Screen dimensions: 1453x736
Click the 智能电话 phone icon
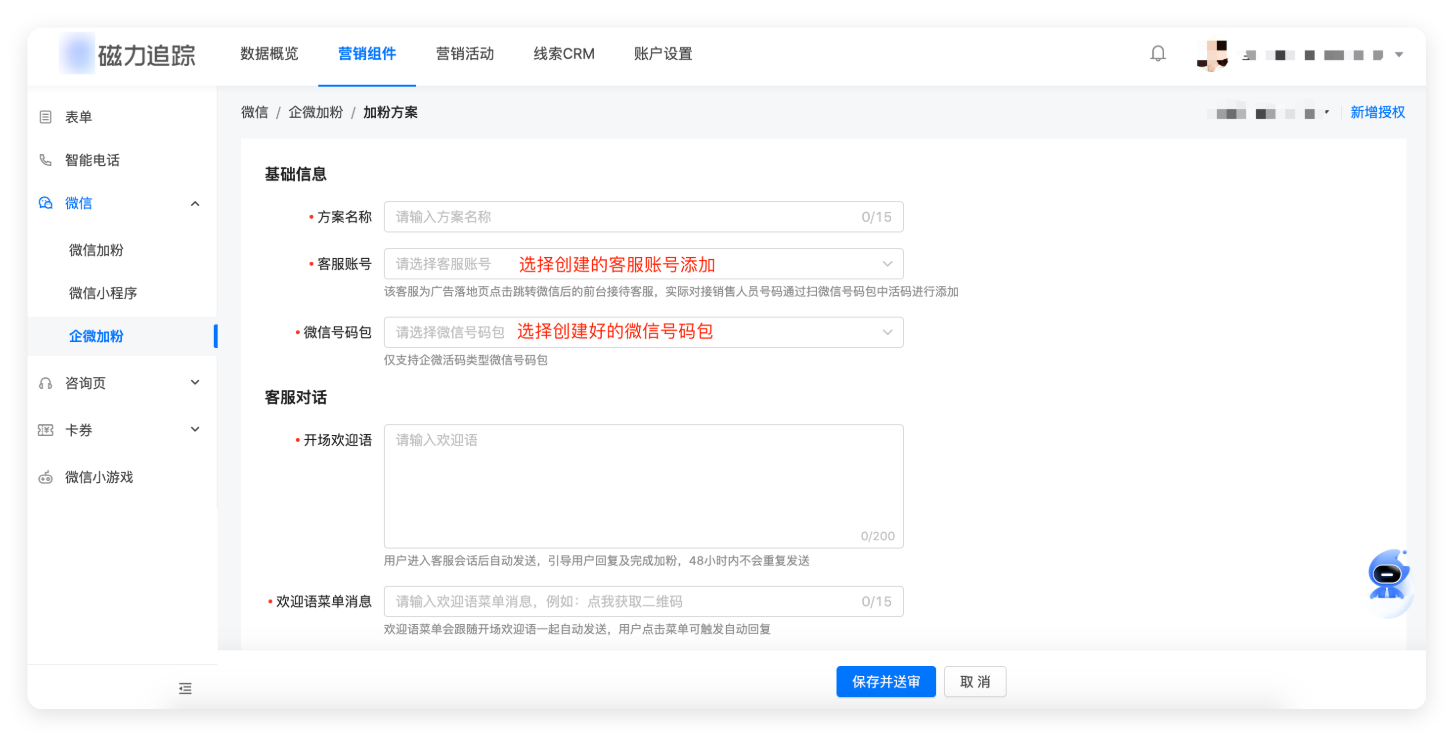pos(45,160)
